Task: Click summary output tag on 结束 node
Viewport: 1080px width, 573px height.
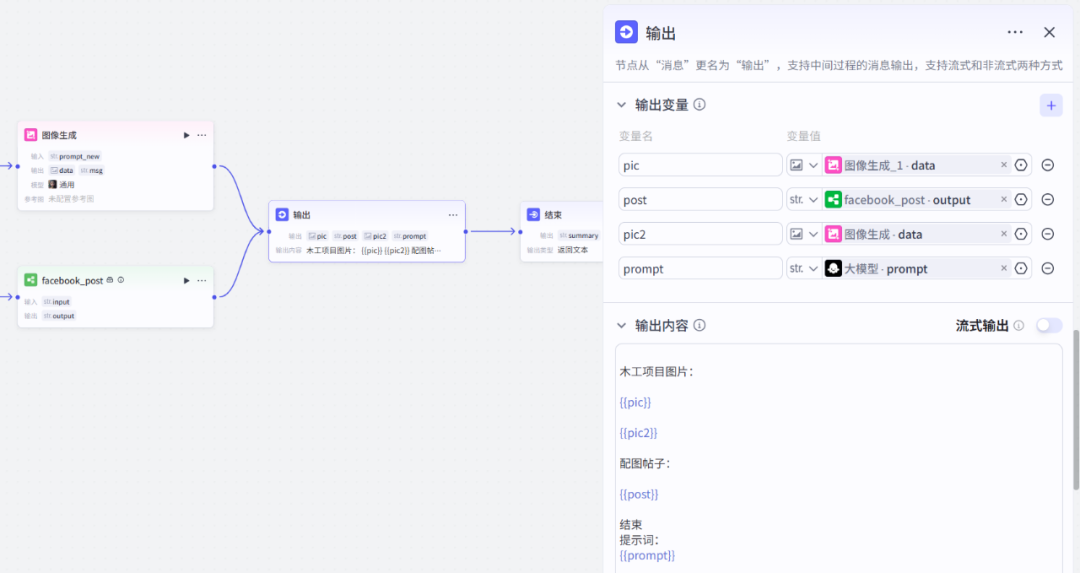Action: coord(579,236)
